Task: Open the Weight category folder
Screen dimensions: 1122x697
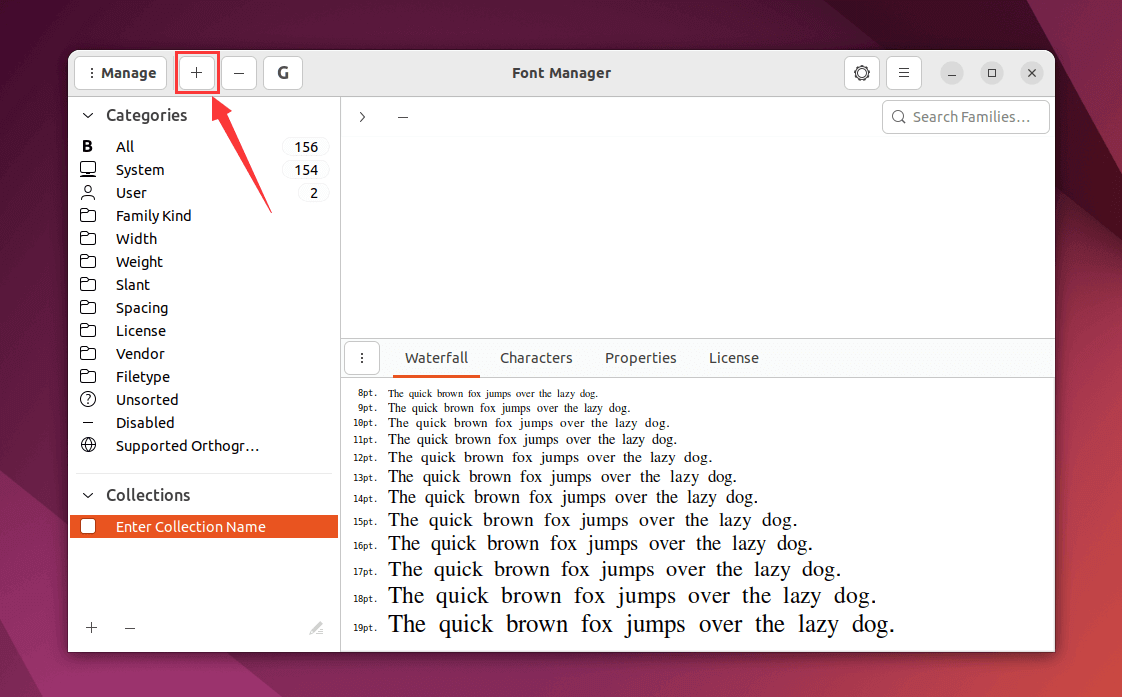Action: pos(204,262)
